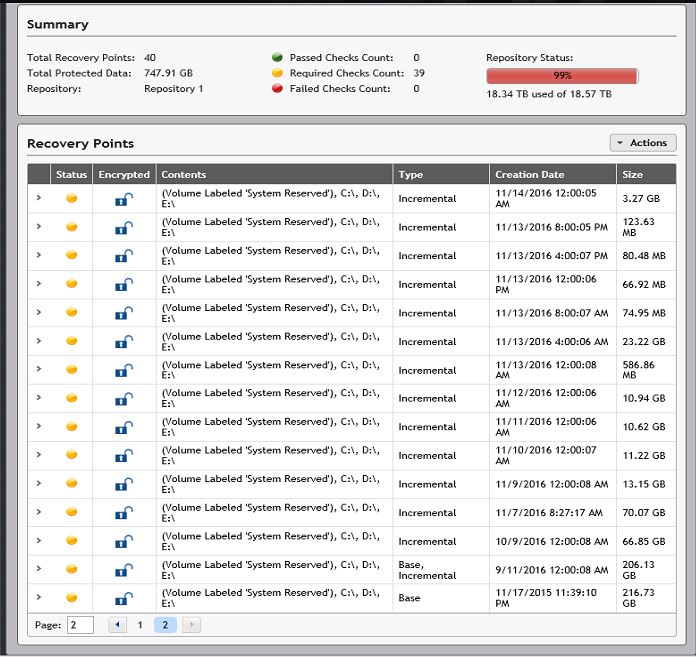Click yellow status icon of 23.22 GB row
Viewport: 696px width, 657px height.
71,340
